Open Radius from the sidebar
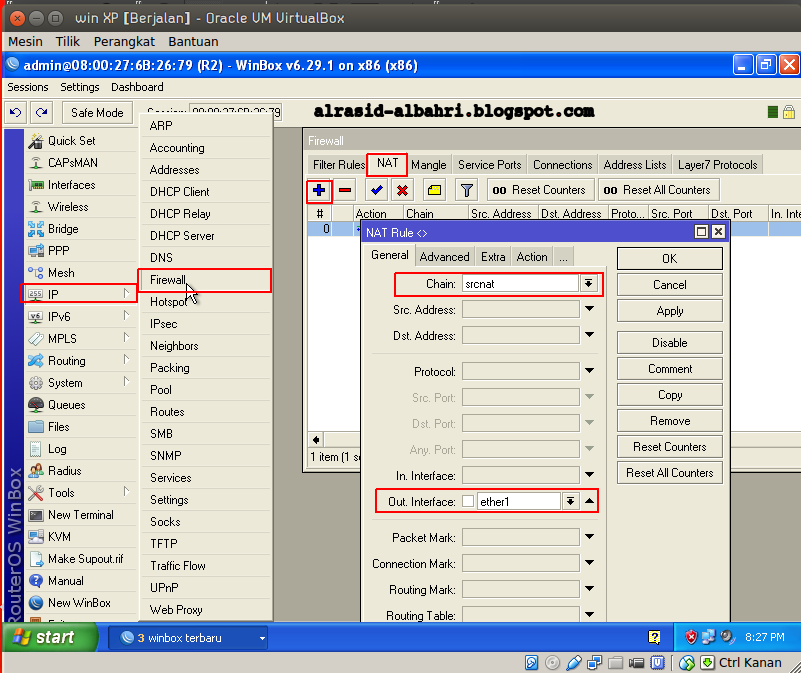Screen dimensions: 801x673 (x=64, y=471)
